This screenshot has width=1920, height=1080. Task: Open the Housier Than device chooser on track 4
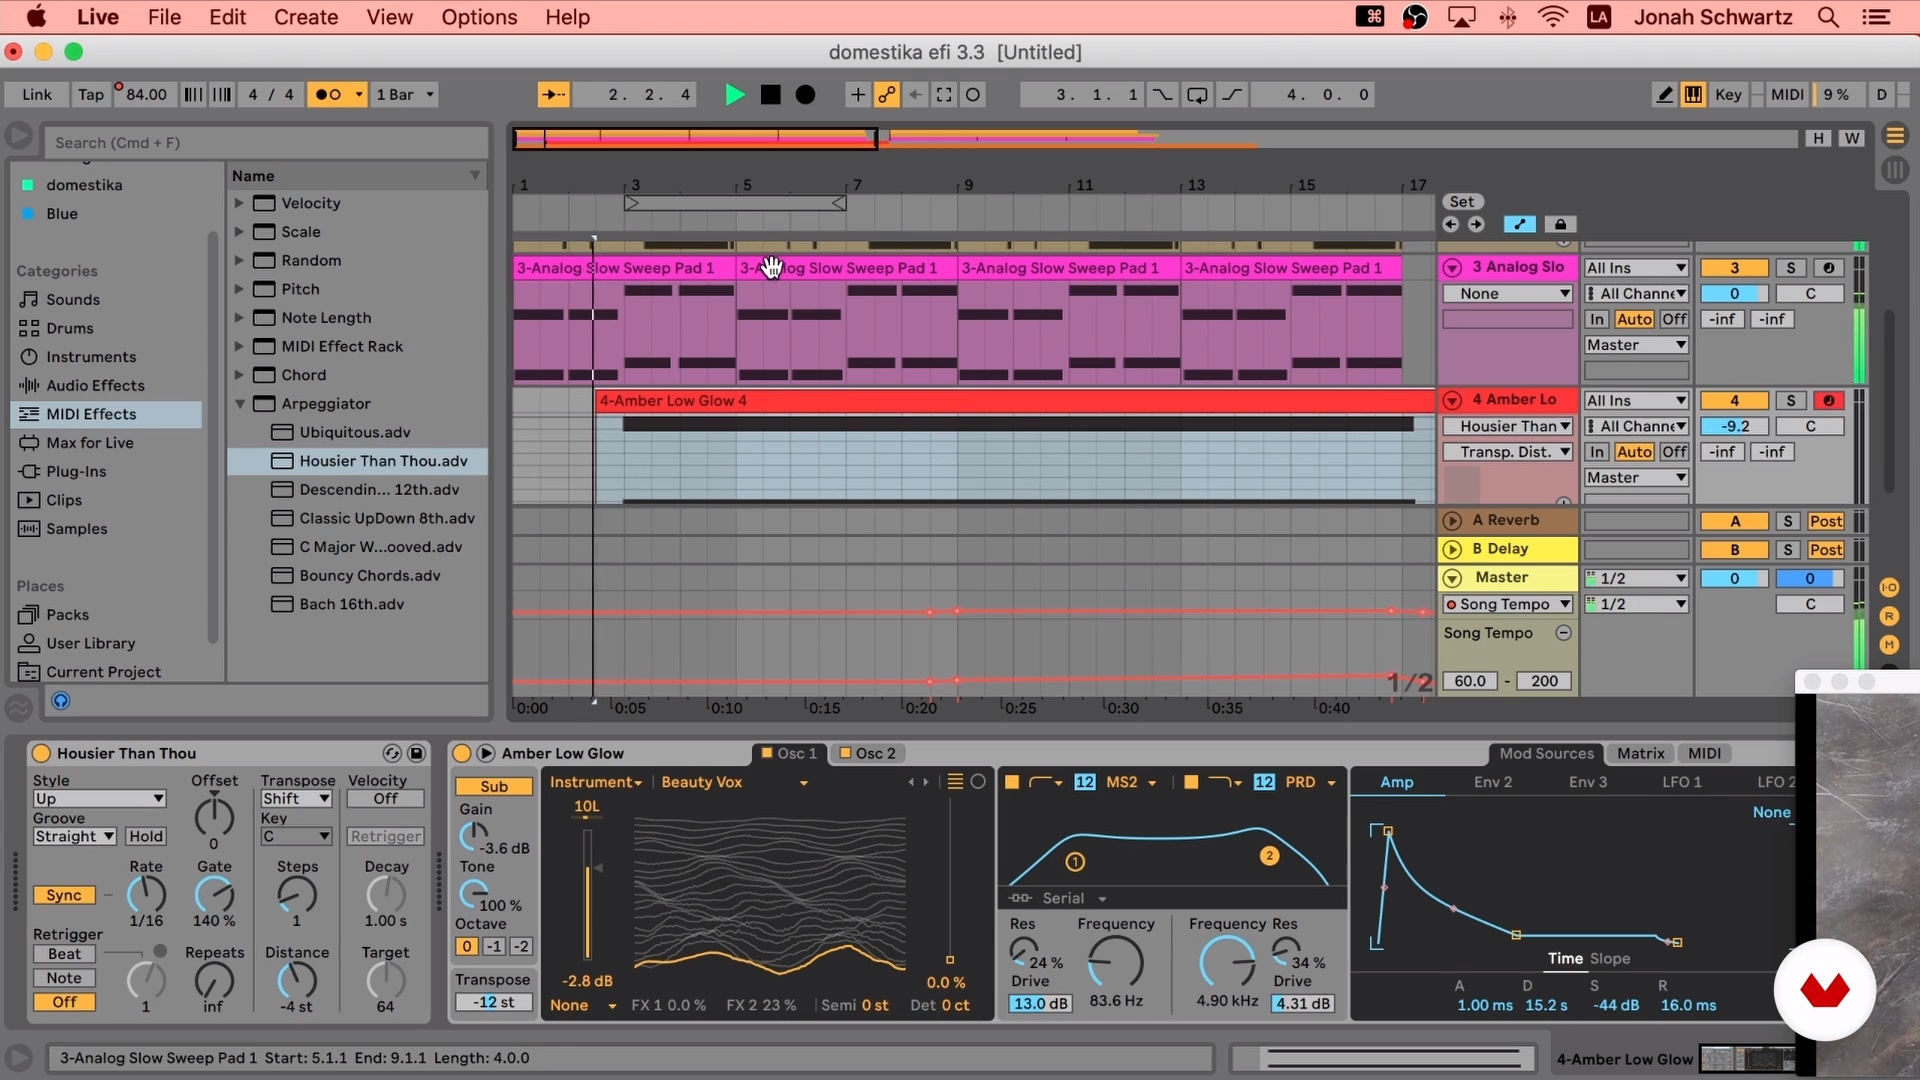(x=1508, y=426)
